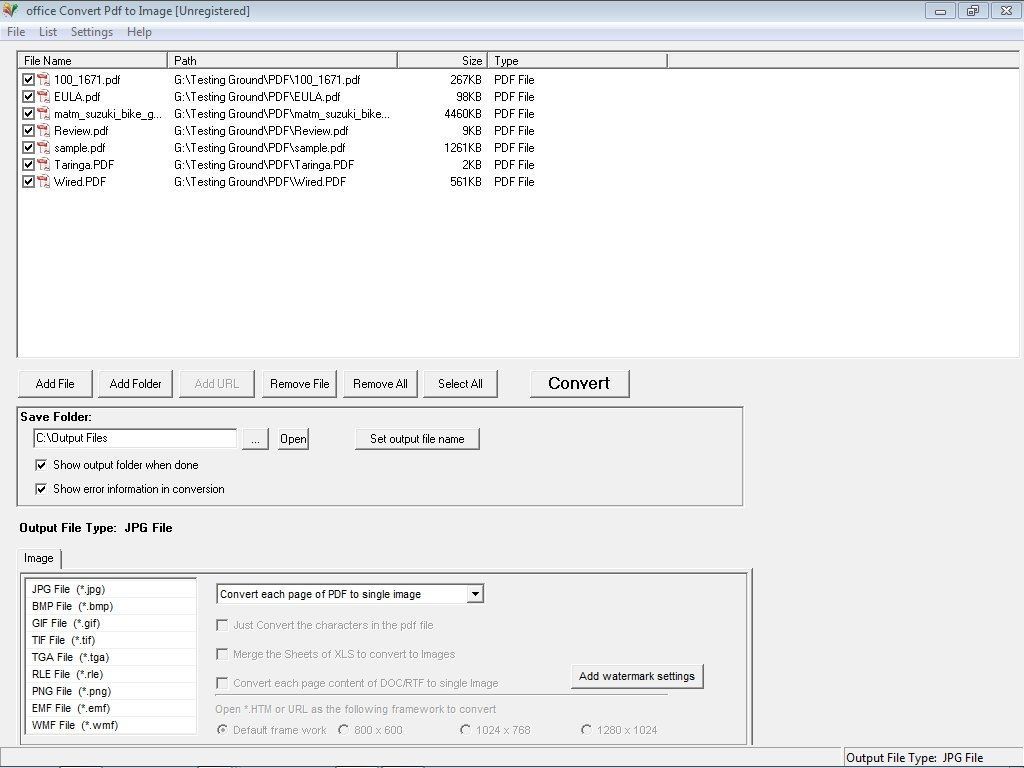Click the Save Folder path input field
The image size is (1024, 768).
135,438
